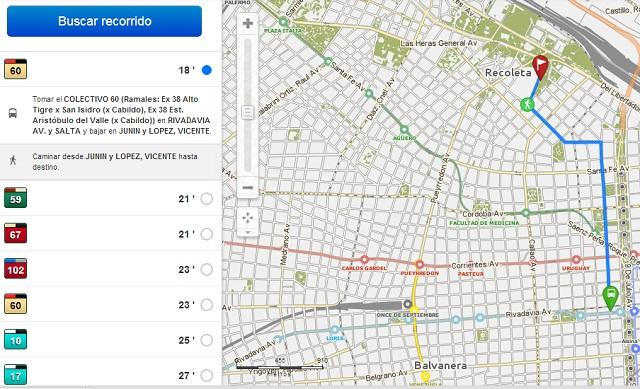Click the green pedestrian walking marker
This screenshot has height=389, width=640.
point(527,104)
